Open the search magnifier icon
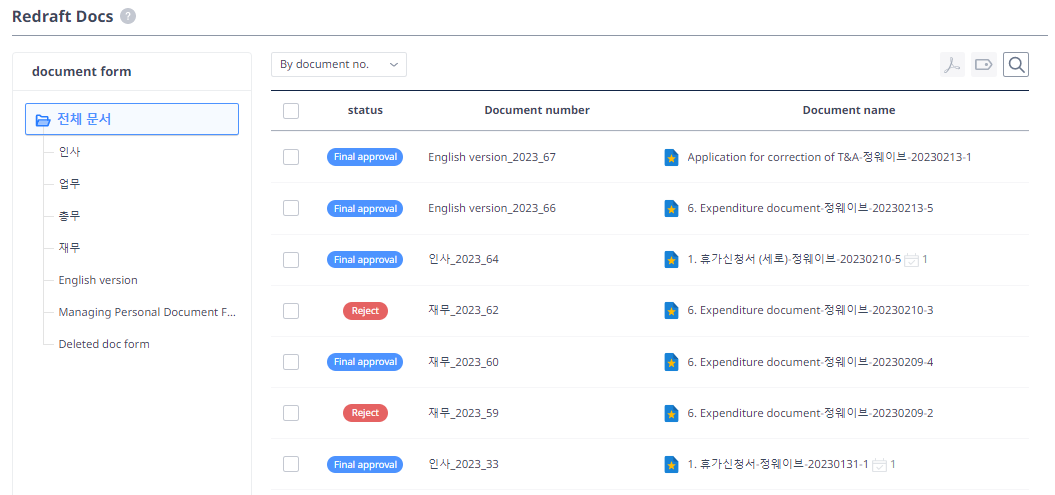 pyautogui.click(x=1016, y=65)
